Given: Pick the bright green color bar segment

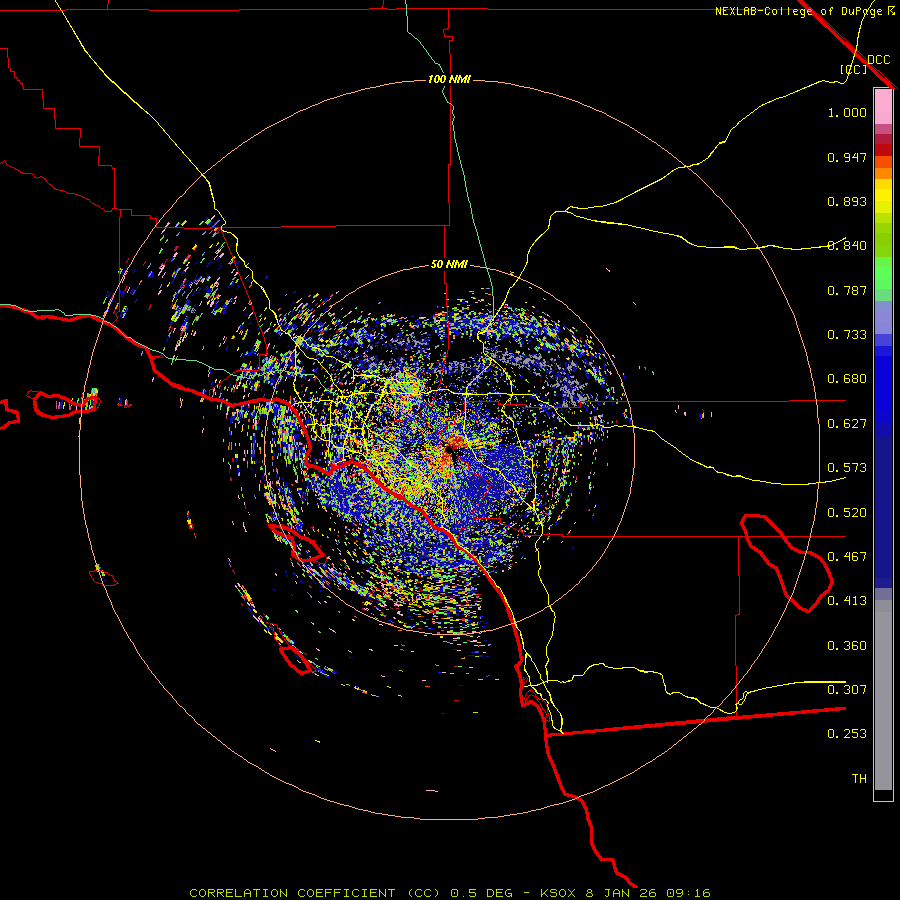Looking at the screenshot, I should (x=883, y=273).
